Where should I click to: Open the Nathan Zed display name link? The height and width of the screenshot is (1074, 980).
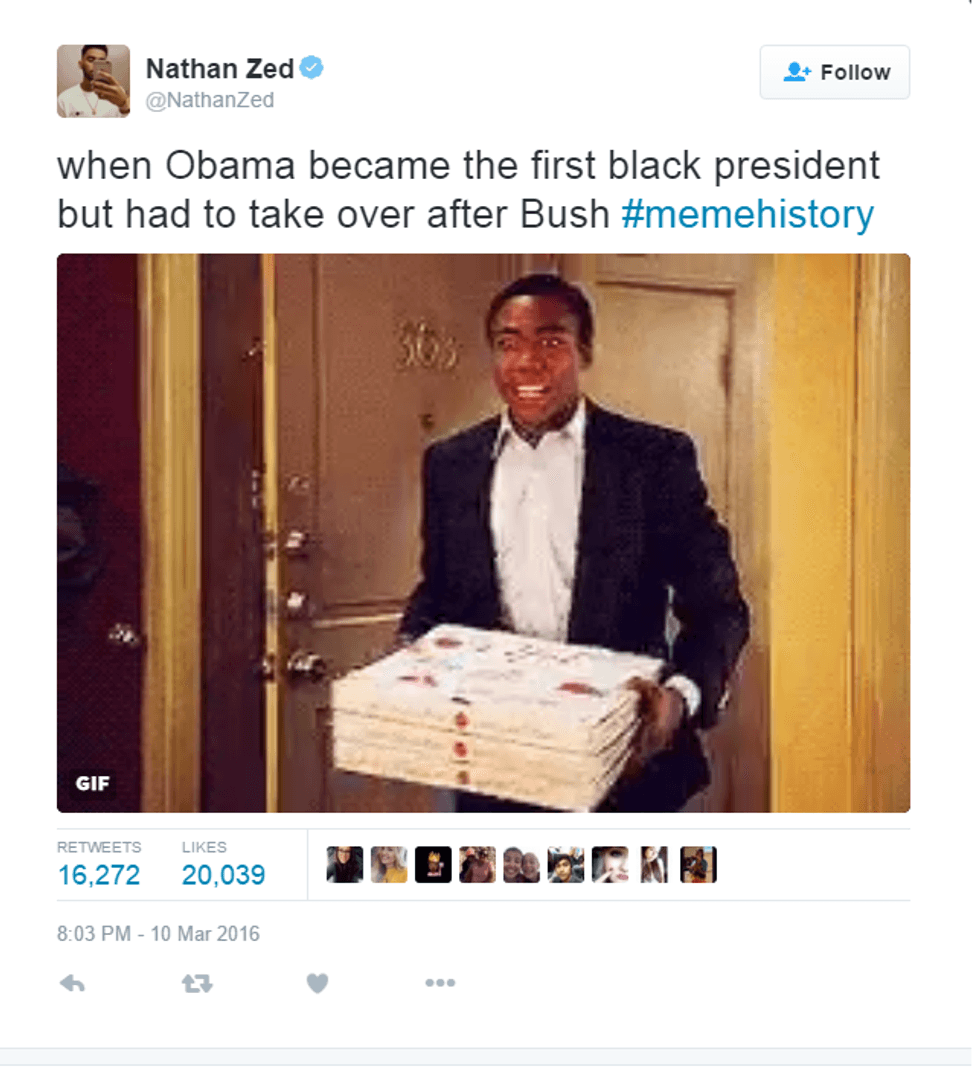[x=220, y=68]
